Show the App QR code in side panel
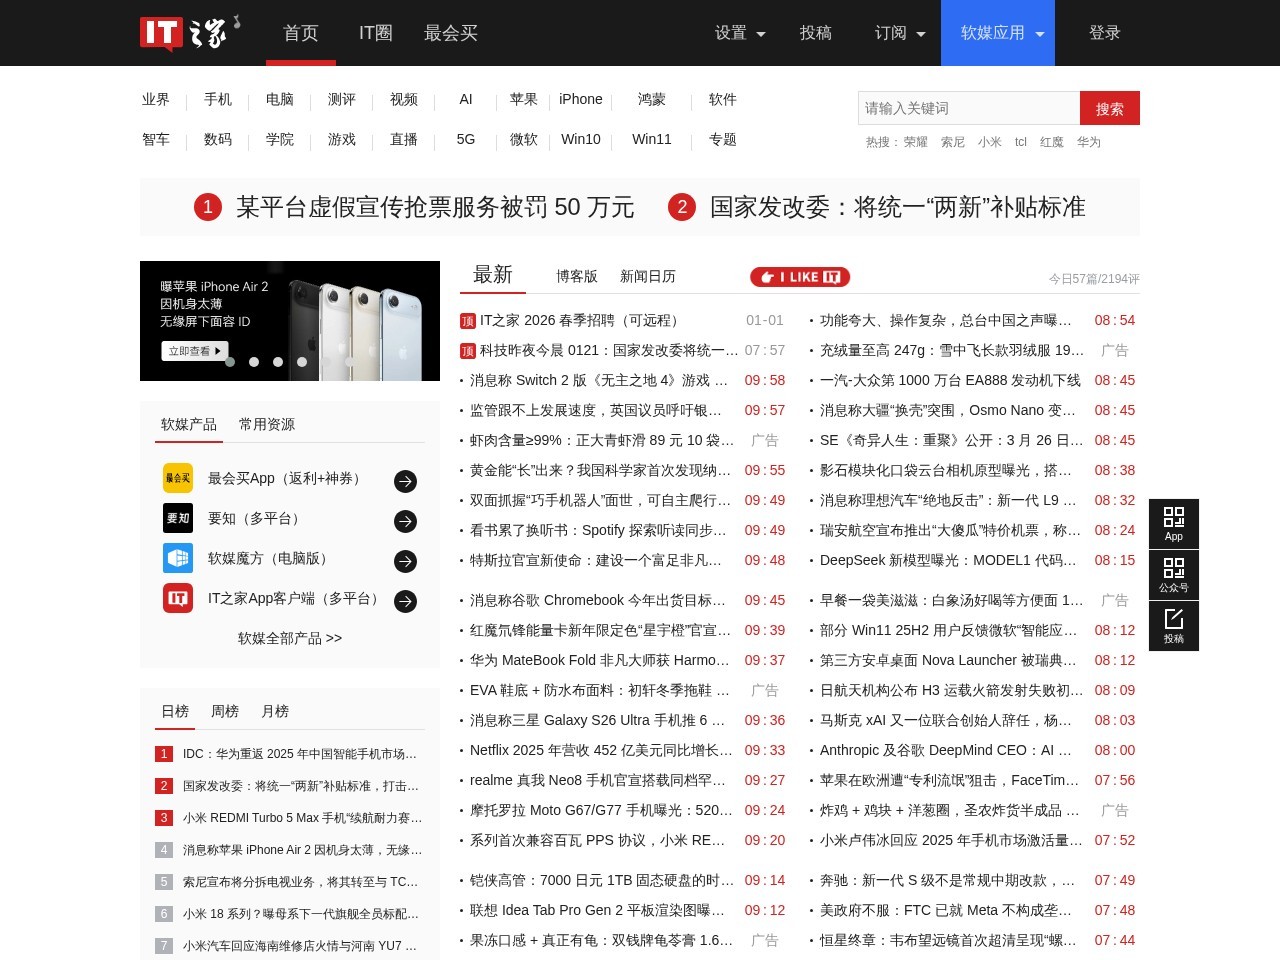Viewport: 1280px width, 960px height. pos(1173,524)
